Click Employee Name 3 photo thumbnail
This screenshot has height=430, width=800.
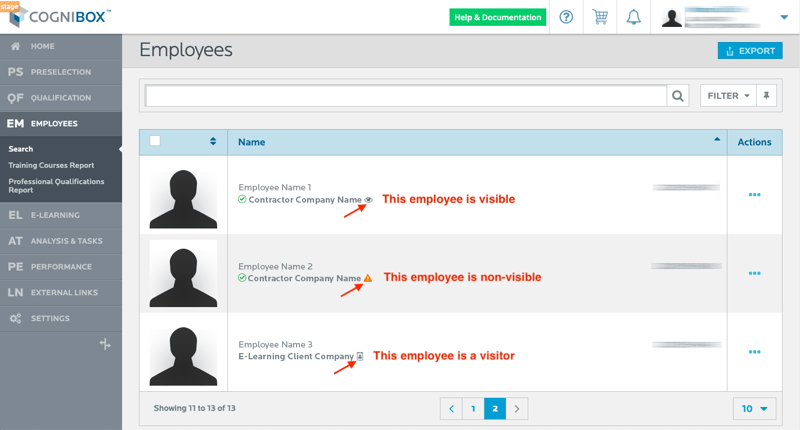pos(183,352)
